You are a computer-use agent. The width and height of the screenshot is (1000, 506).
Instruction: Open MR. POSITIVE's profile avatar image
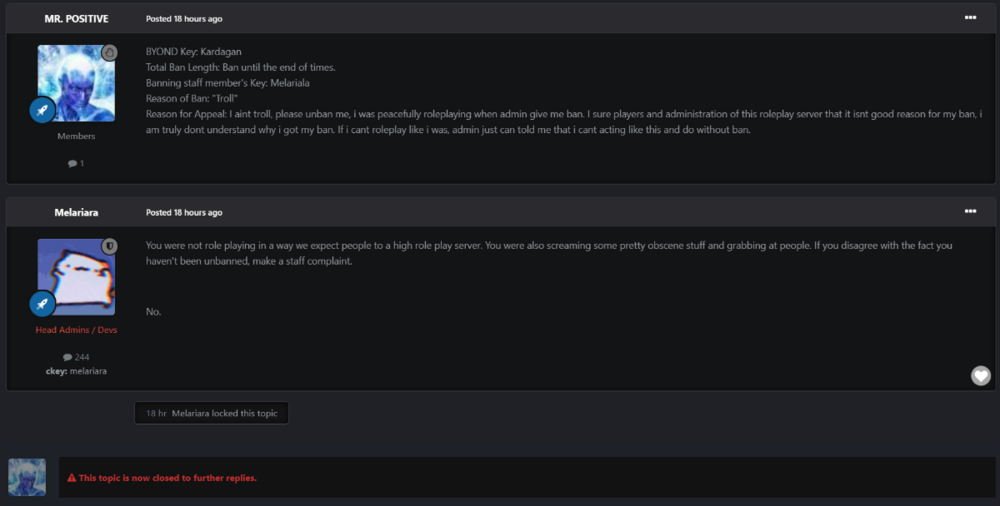point(76,83)
